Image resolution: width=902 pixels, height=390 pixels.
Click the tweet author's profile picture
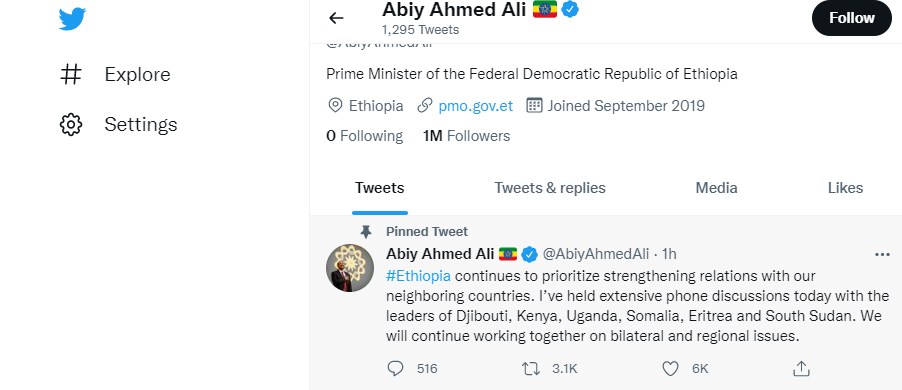point(350,268)
